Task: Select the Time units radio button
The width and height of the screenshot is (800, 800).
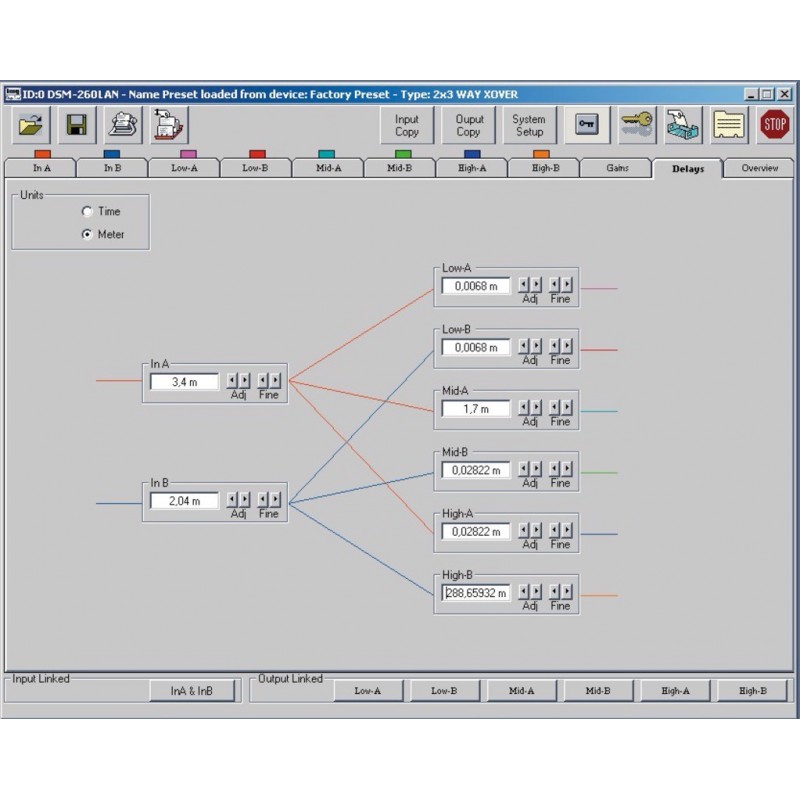Action: (87, 211)
